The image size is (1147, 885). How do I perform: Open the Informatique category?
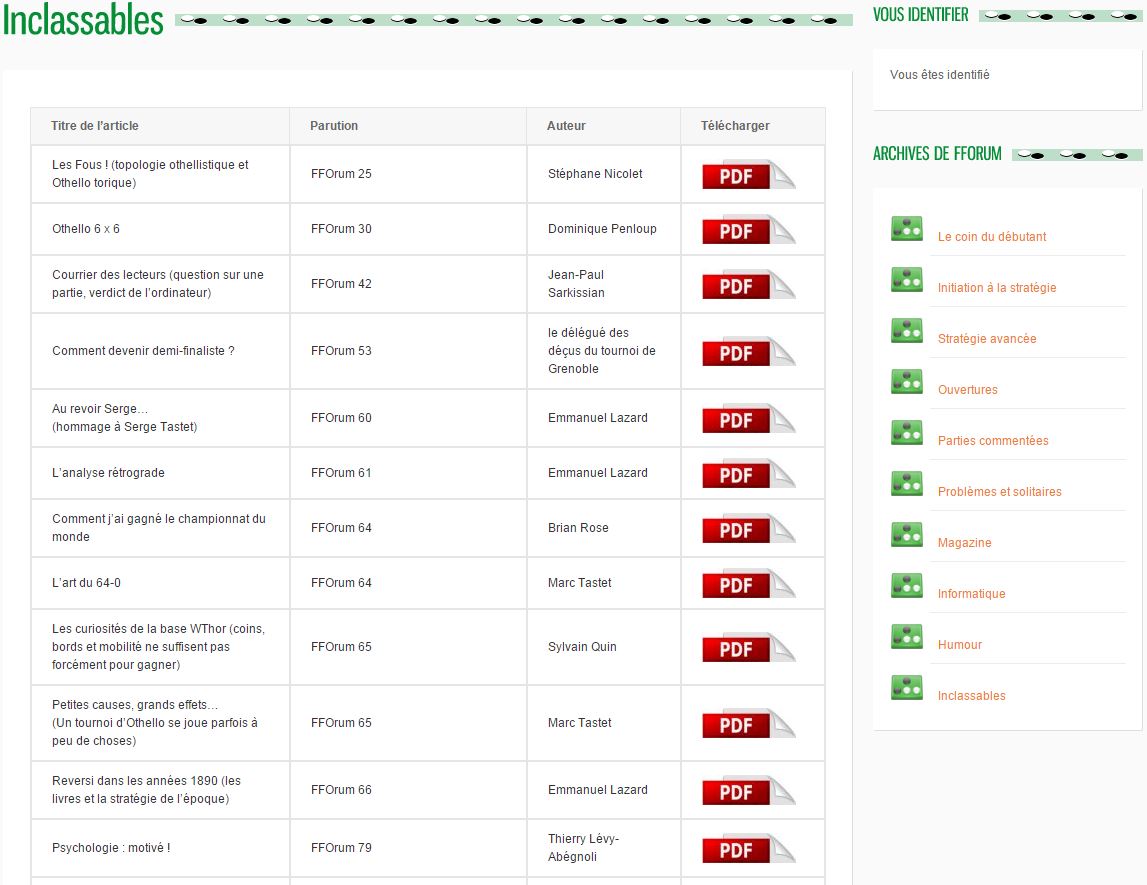tap(971, 594)
